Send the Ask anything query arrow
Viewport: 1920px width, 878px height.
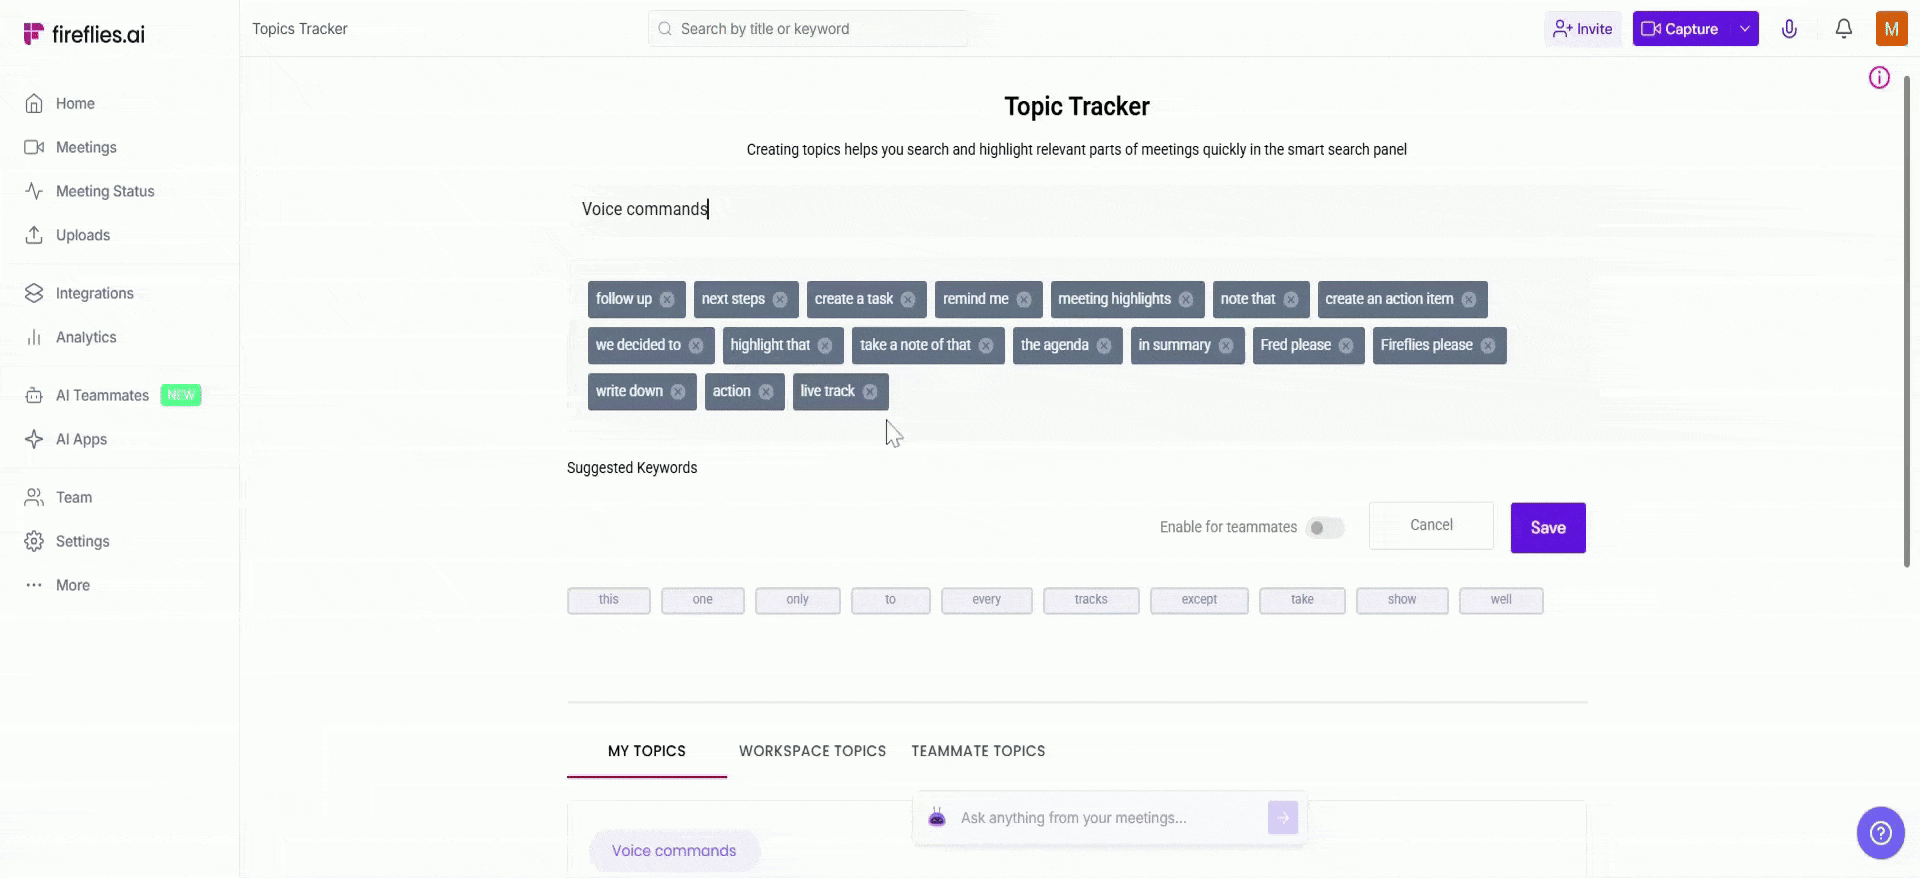tap(1282, 817)
